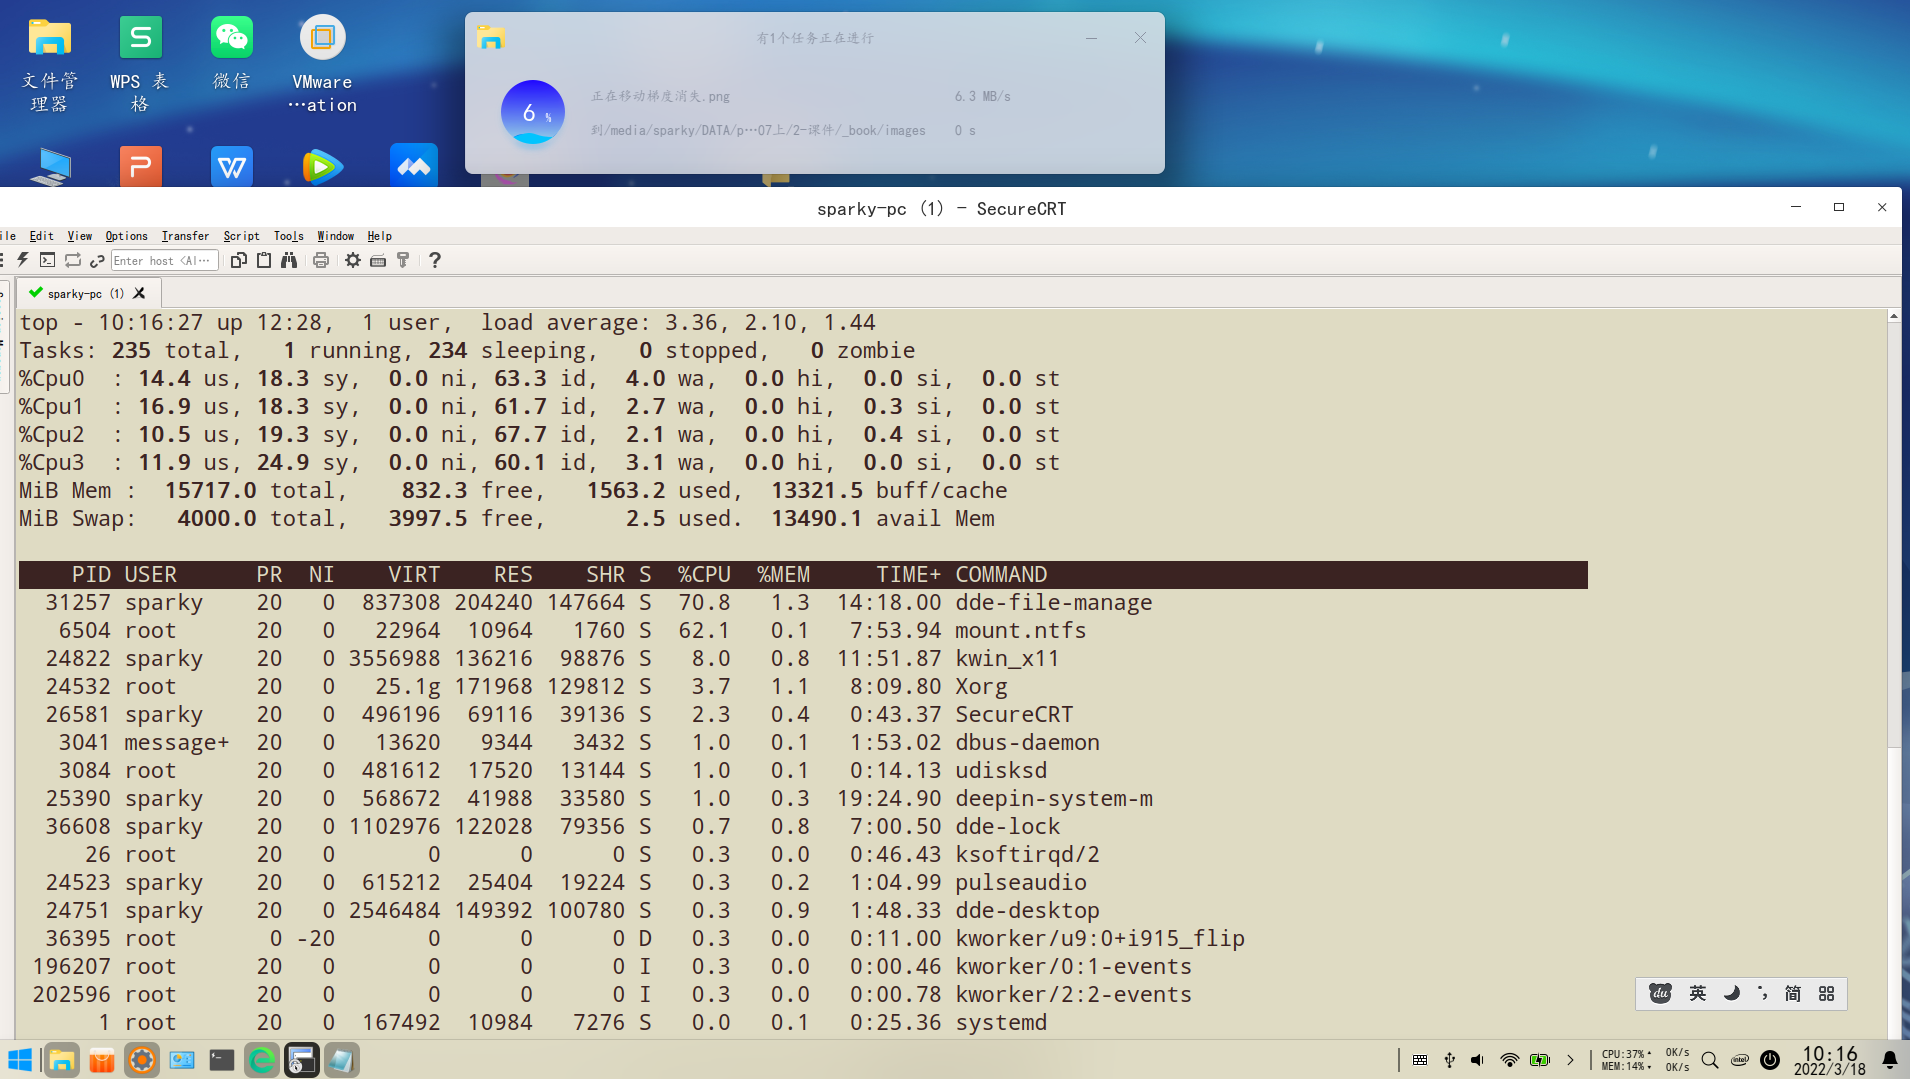Viewport: 1910px width, 1079px height.
Task: Click the Help question mark icon
Action: click(435, 260)
